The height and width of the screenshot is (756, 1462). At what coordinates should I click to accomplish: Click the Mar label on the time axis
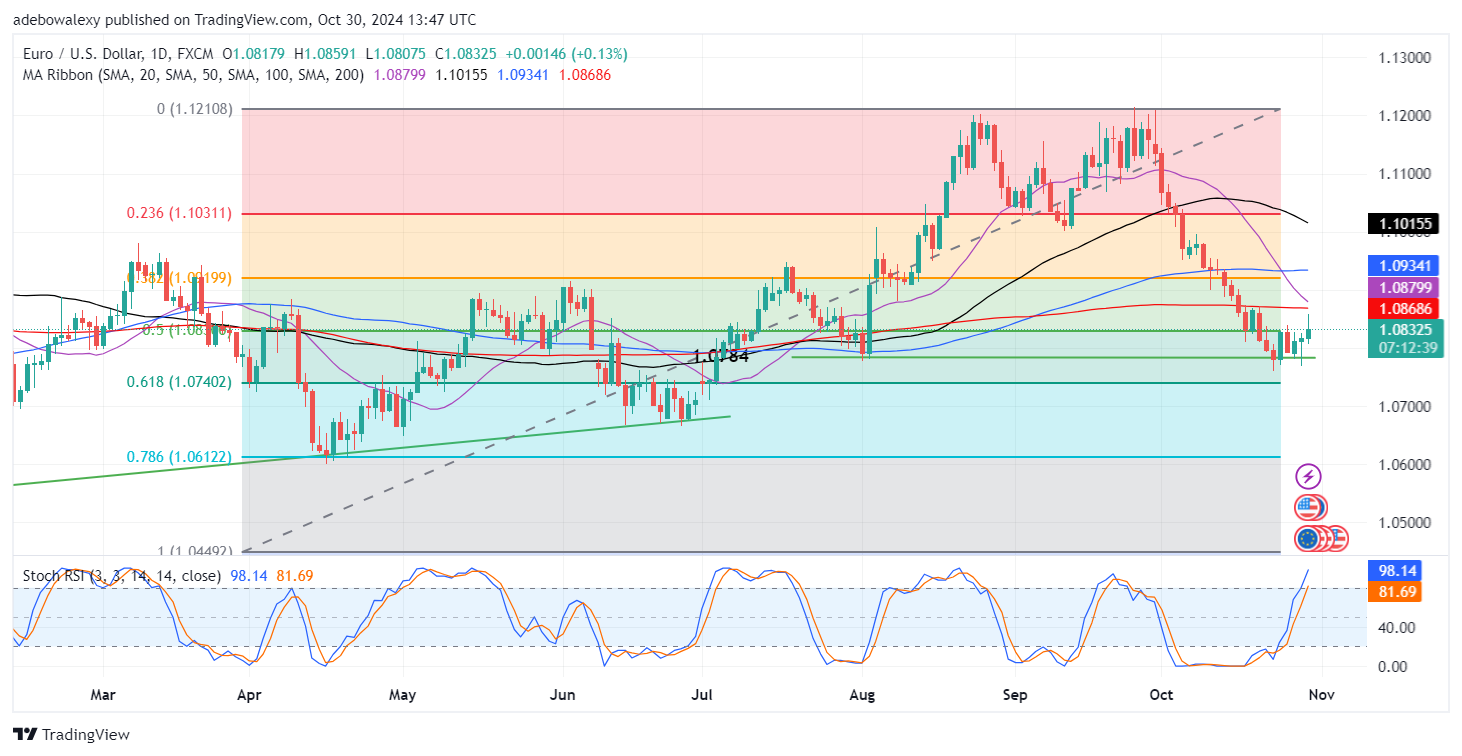tap(104, 694)
